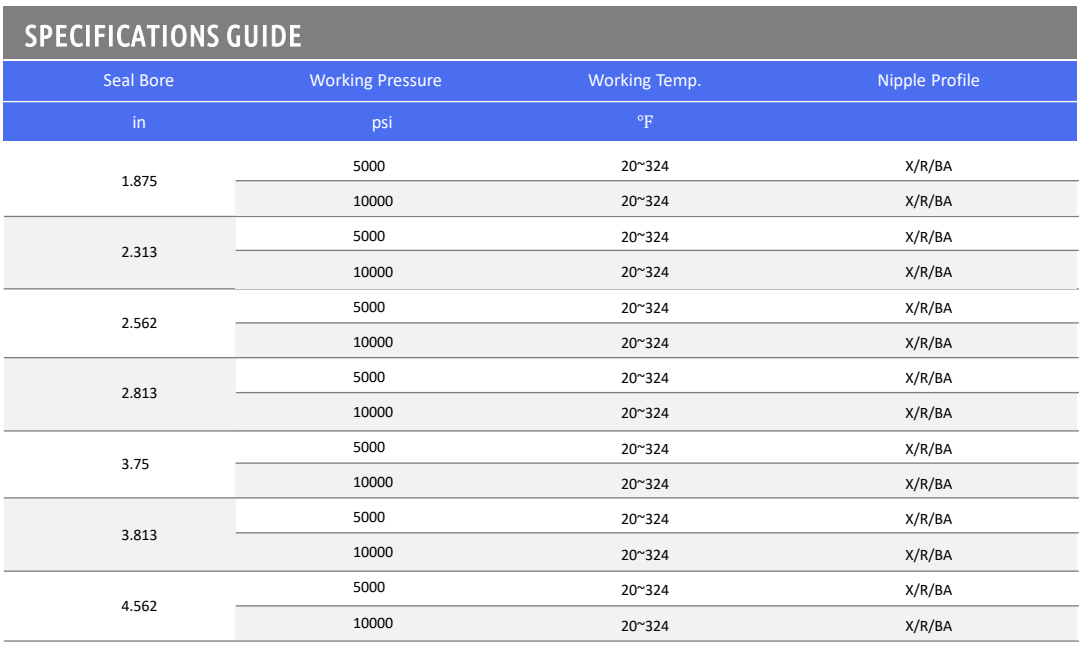The width and height of the screenshot is (1085, 648).
Task: Select the topmost 20~324 temperature value
Action: 643,166
